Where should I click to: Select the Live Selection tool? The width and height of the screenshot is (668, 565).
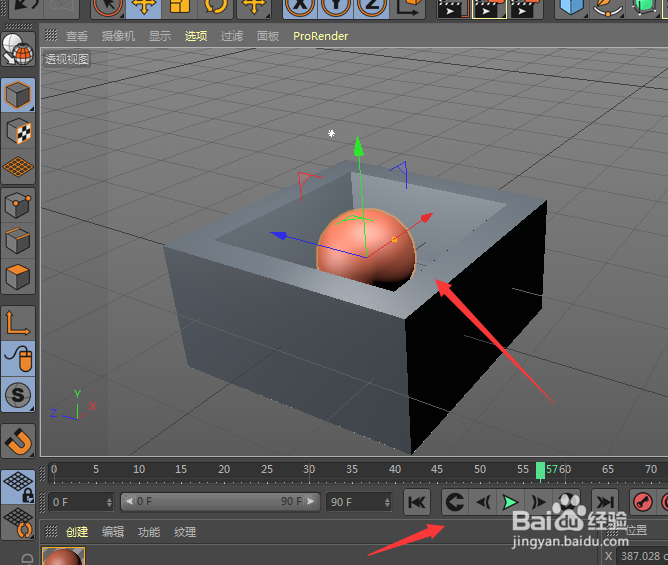coord(107,8)
